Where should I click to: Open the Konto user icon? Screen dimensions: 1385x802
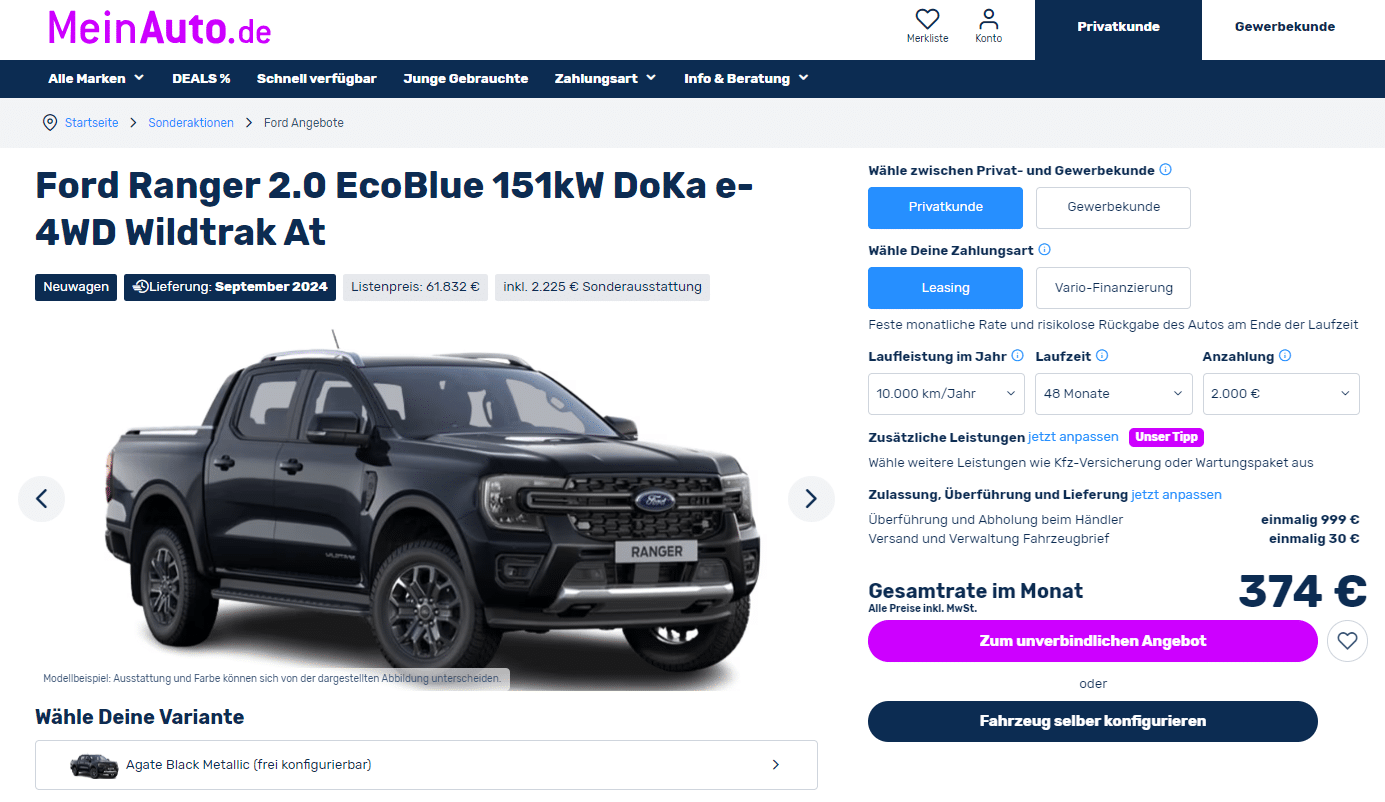(988, 19)
